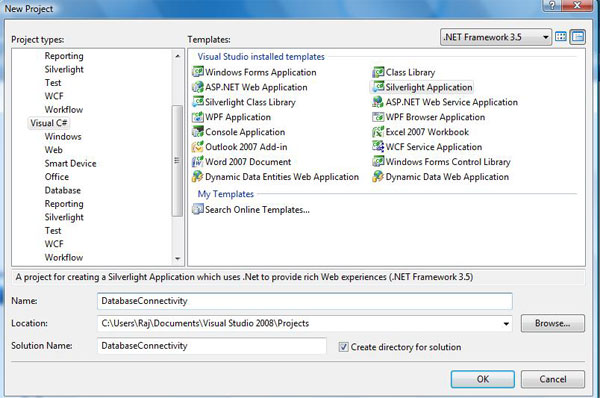Click the Name input field
The height and width of the screenshot is (398, 600).
point(305,301)
